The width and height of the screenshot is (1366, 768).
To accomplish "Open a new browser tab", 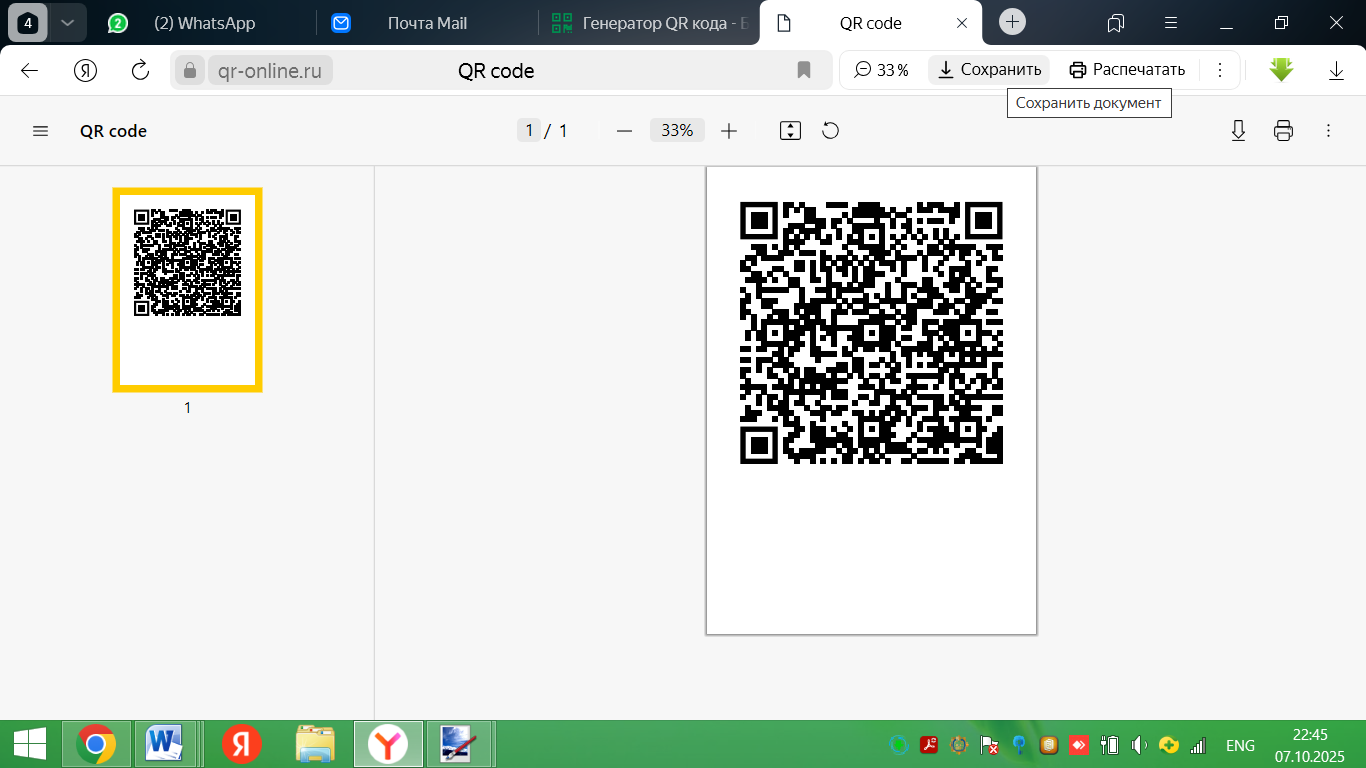I will click(x=1013, y=22).
